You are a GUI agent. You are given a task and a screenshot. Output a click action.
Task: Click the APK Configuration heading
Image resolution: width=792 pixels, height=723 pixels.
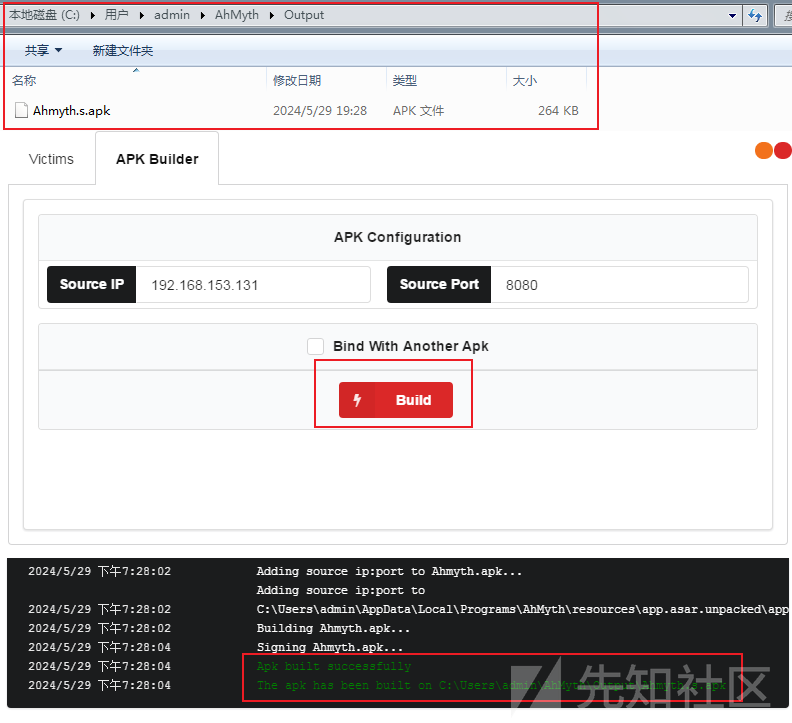(x=398, y=237)
